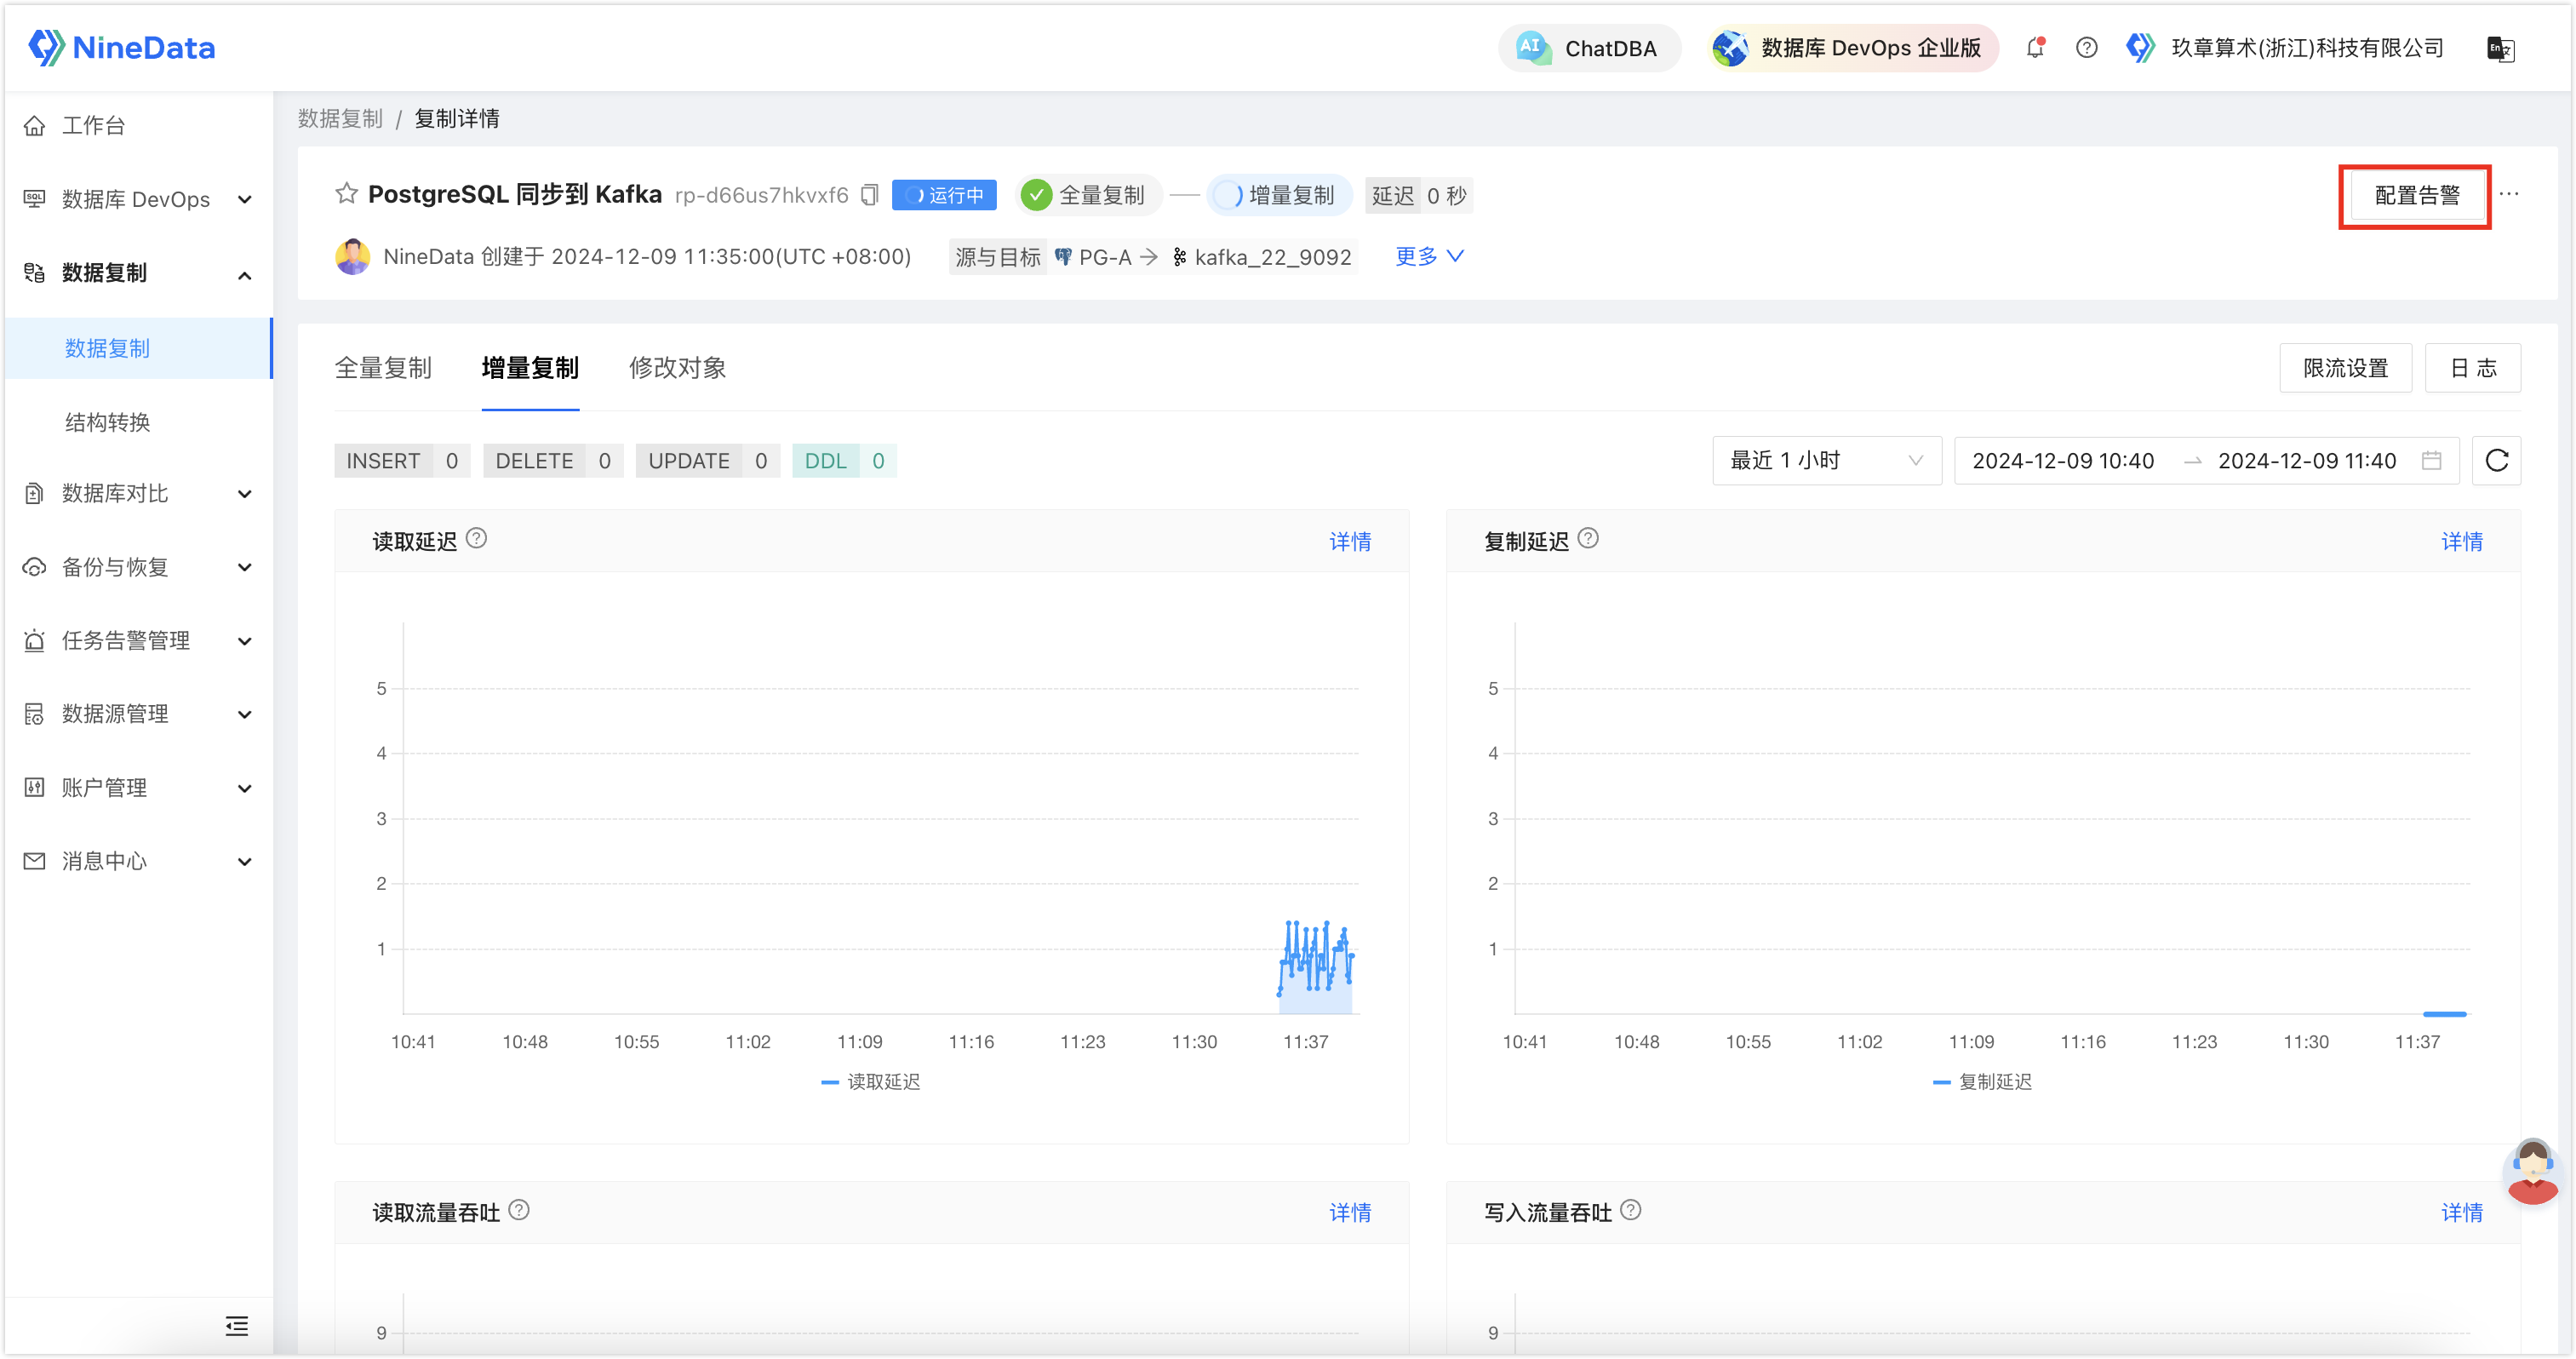Click the INSERT counter tag
The image size is (2576, 1359).
[402, 461]
